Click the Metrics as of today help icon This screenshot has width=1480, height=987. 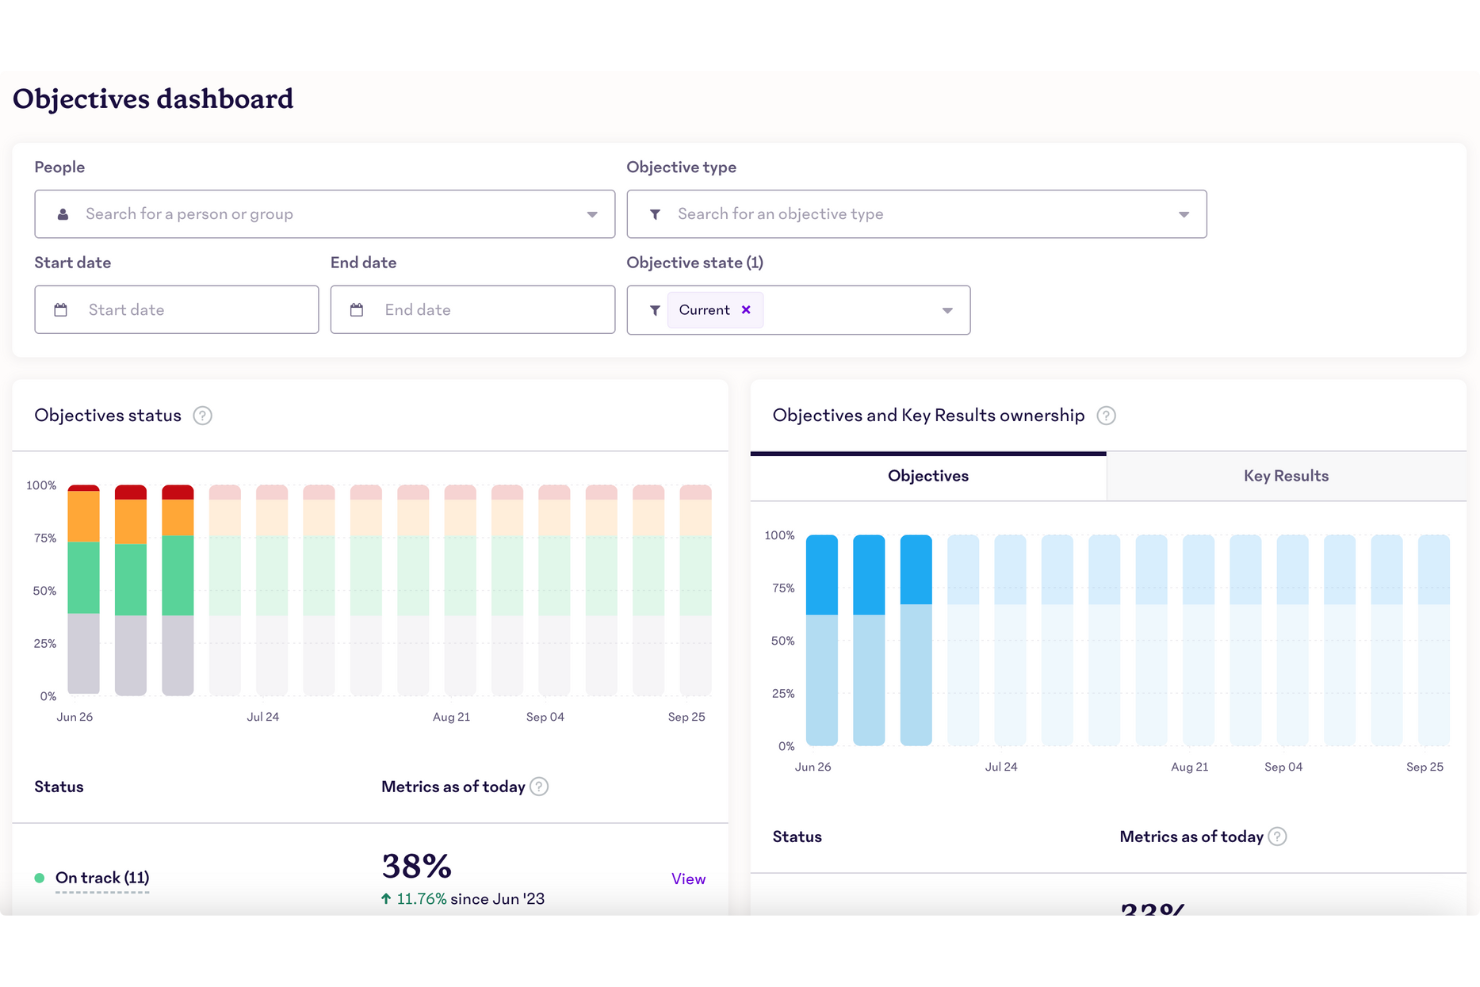(x=540, y=787)
